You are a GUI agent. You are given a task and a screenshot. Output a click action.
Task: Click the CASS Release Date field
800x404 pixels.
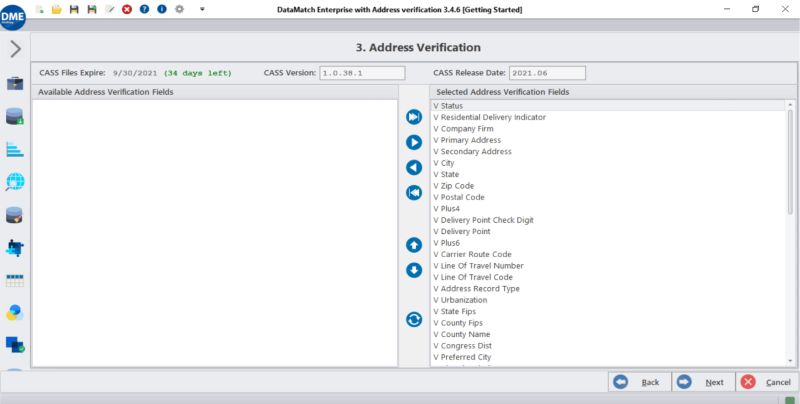click(x=547, y=73)
